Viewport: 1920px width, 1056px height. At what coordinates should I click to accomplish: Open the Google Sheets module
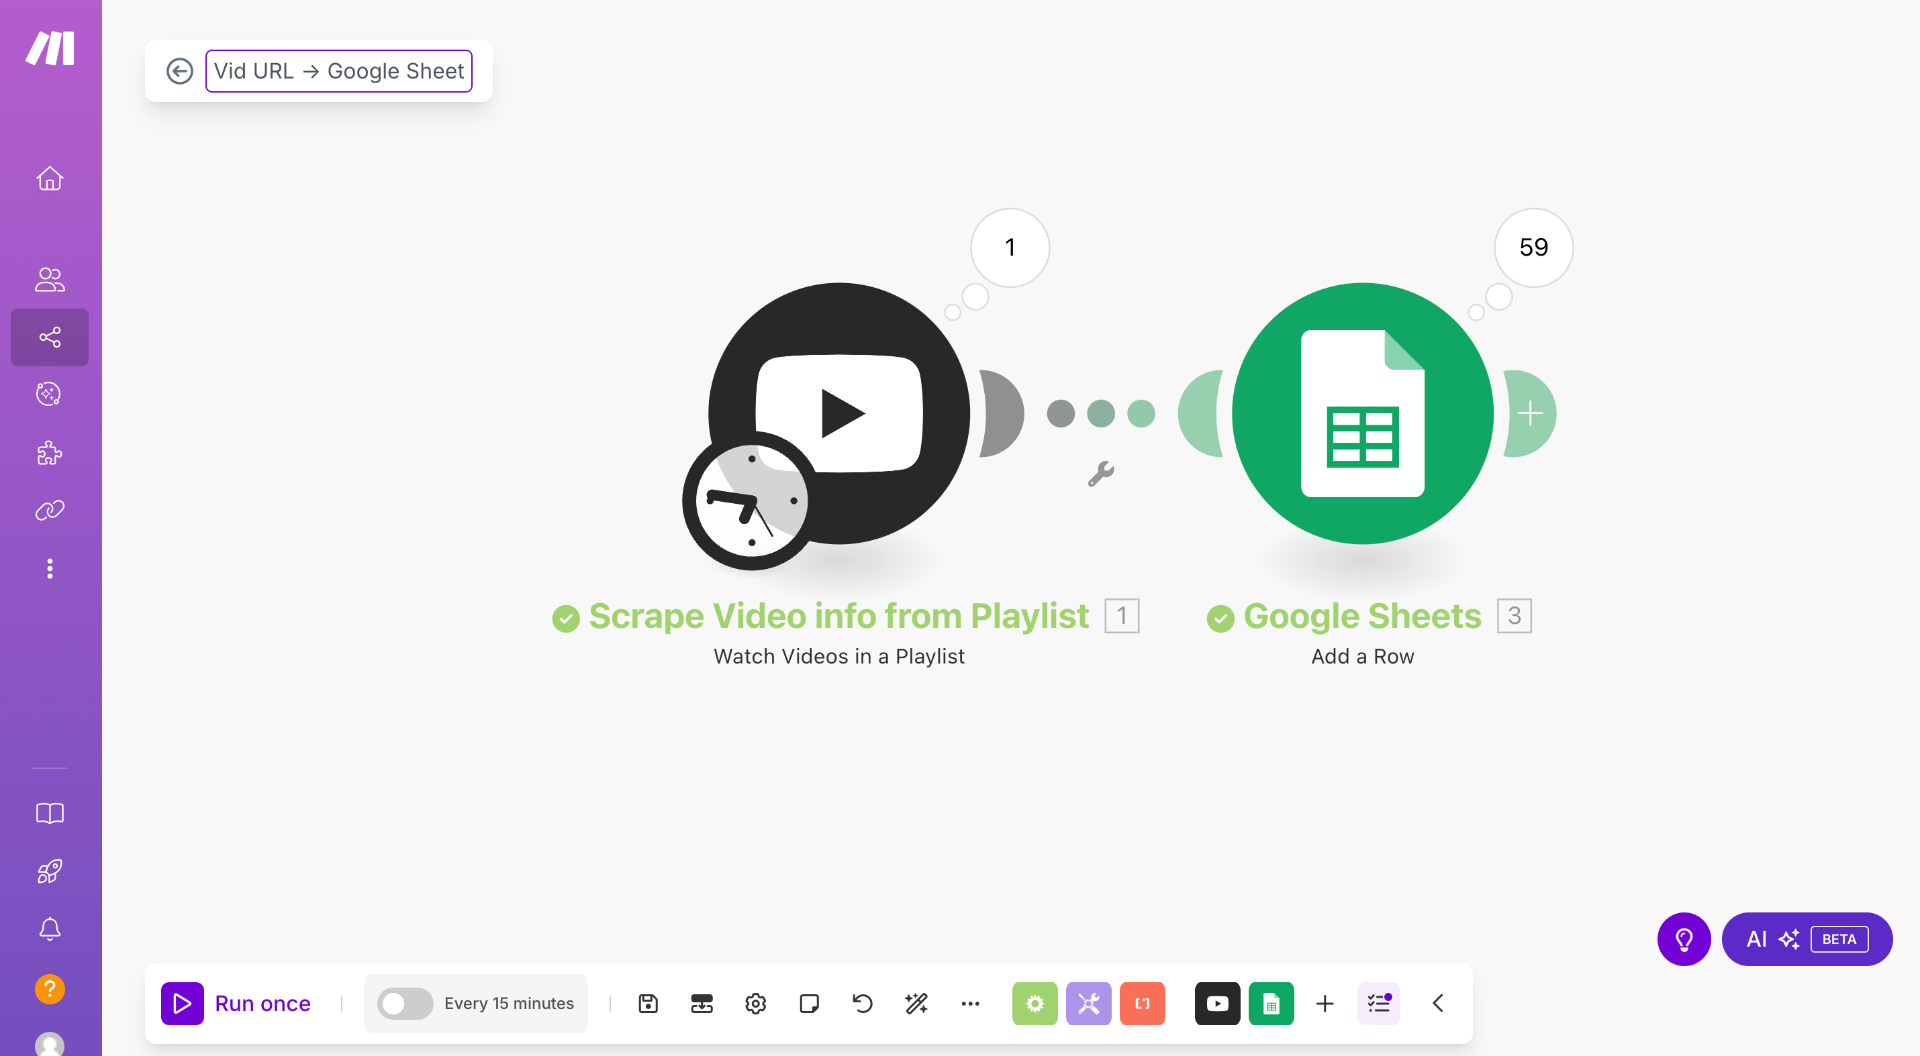coord(1362,413)
